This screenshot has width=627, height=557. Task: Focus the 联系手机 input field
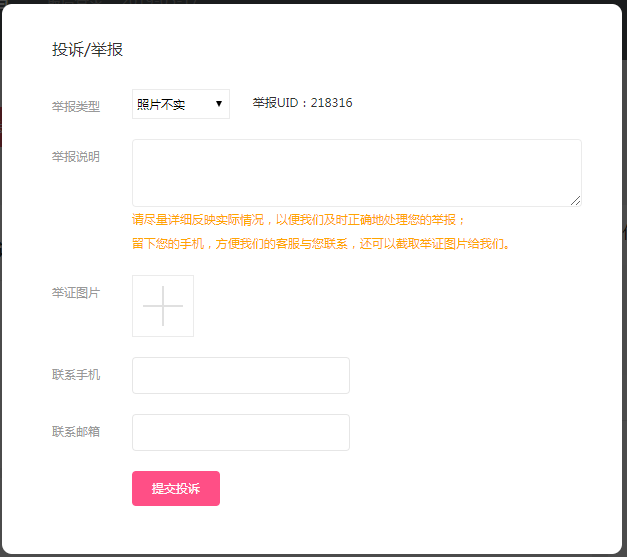(241, 375)
